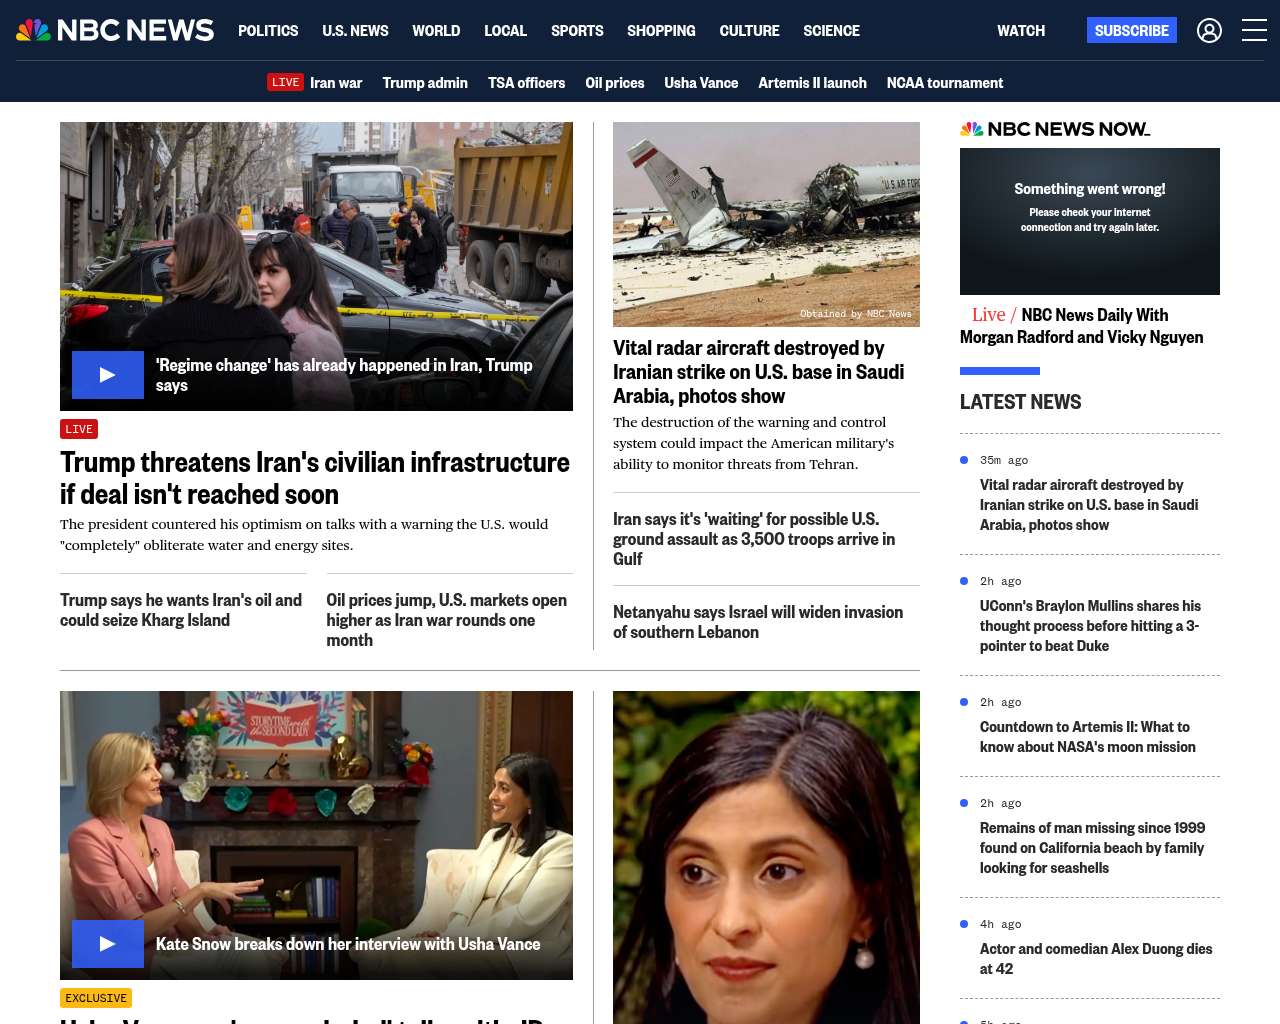Select the NCAA tournament topic
The width and height of the screenshot is (1280, 1024).
tap(945, 83)
